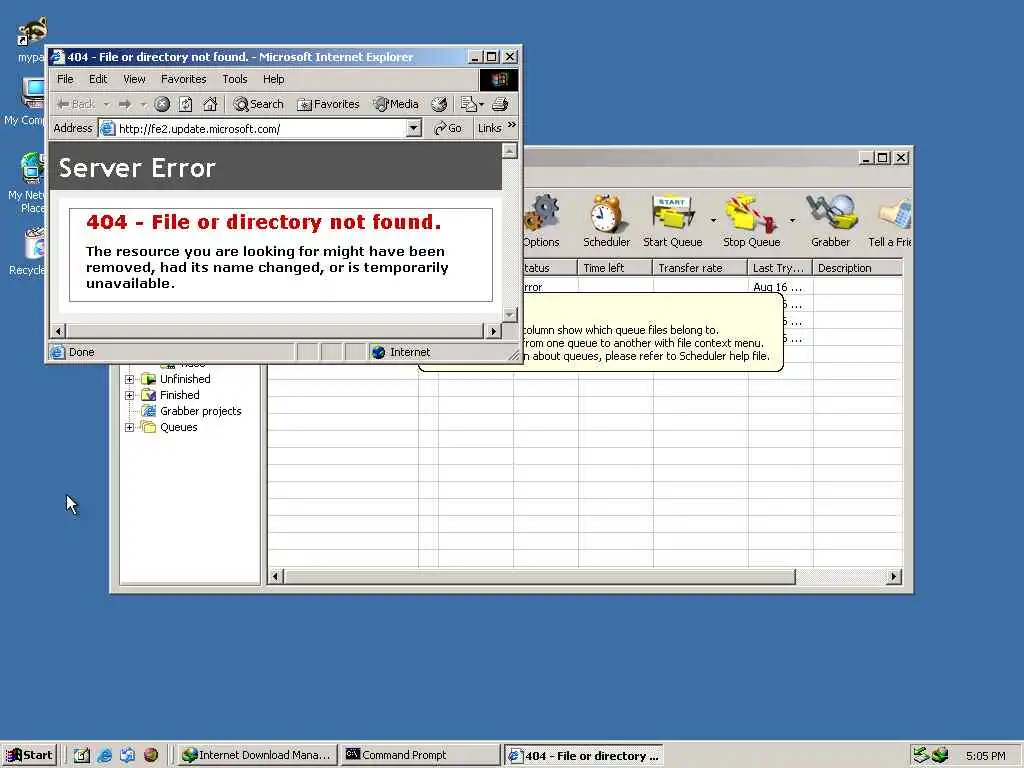Click the disabled Back button

(x=76, y=104)
